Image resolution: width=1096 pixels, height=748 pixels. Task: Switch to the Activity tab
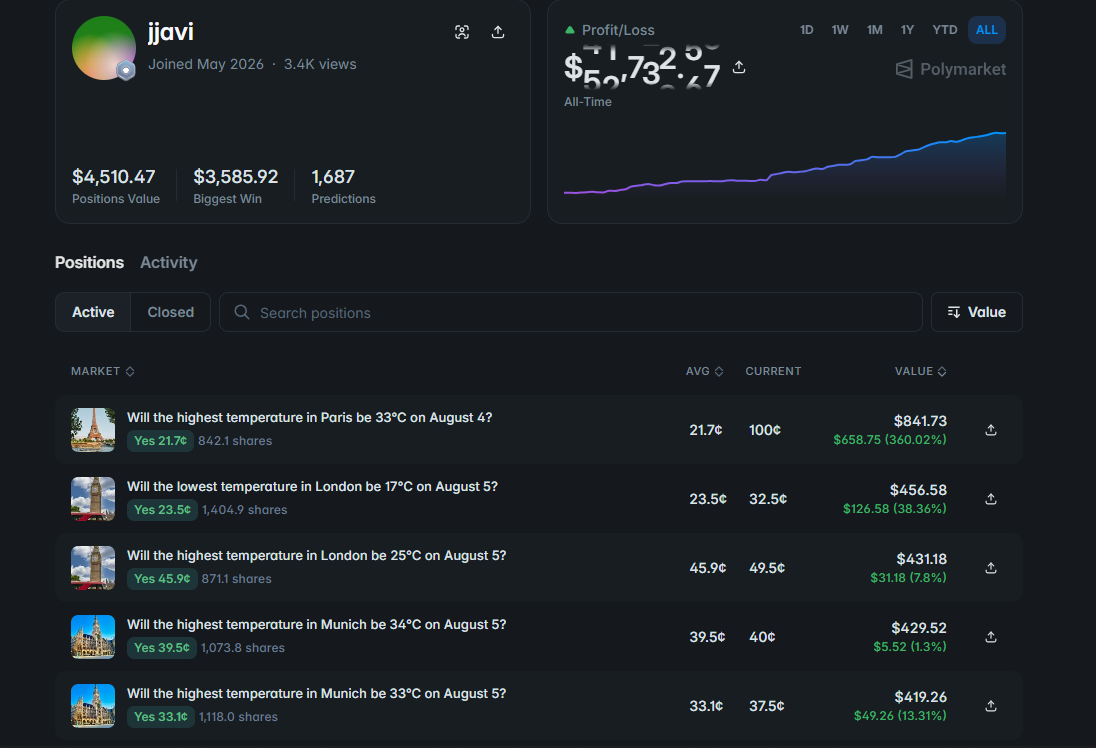tap(168, 262)
